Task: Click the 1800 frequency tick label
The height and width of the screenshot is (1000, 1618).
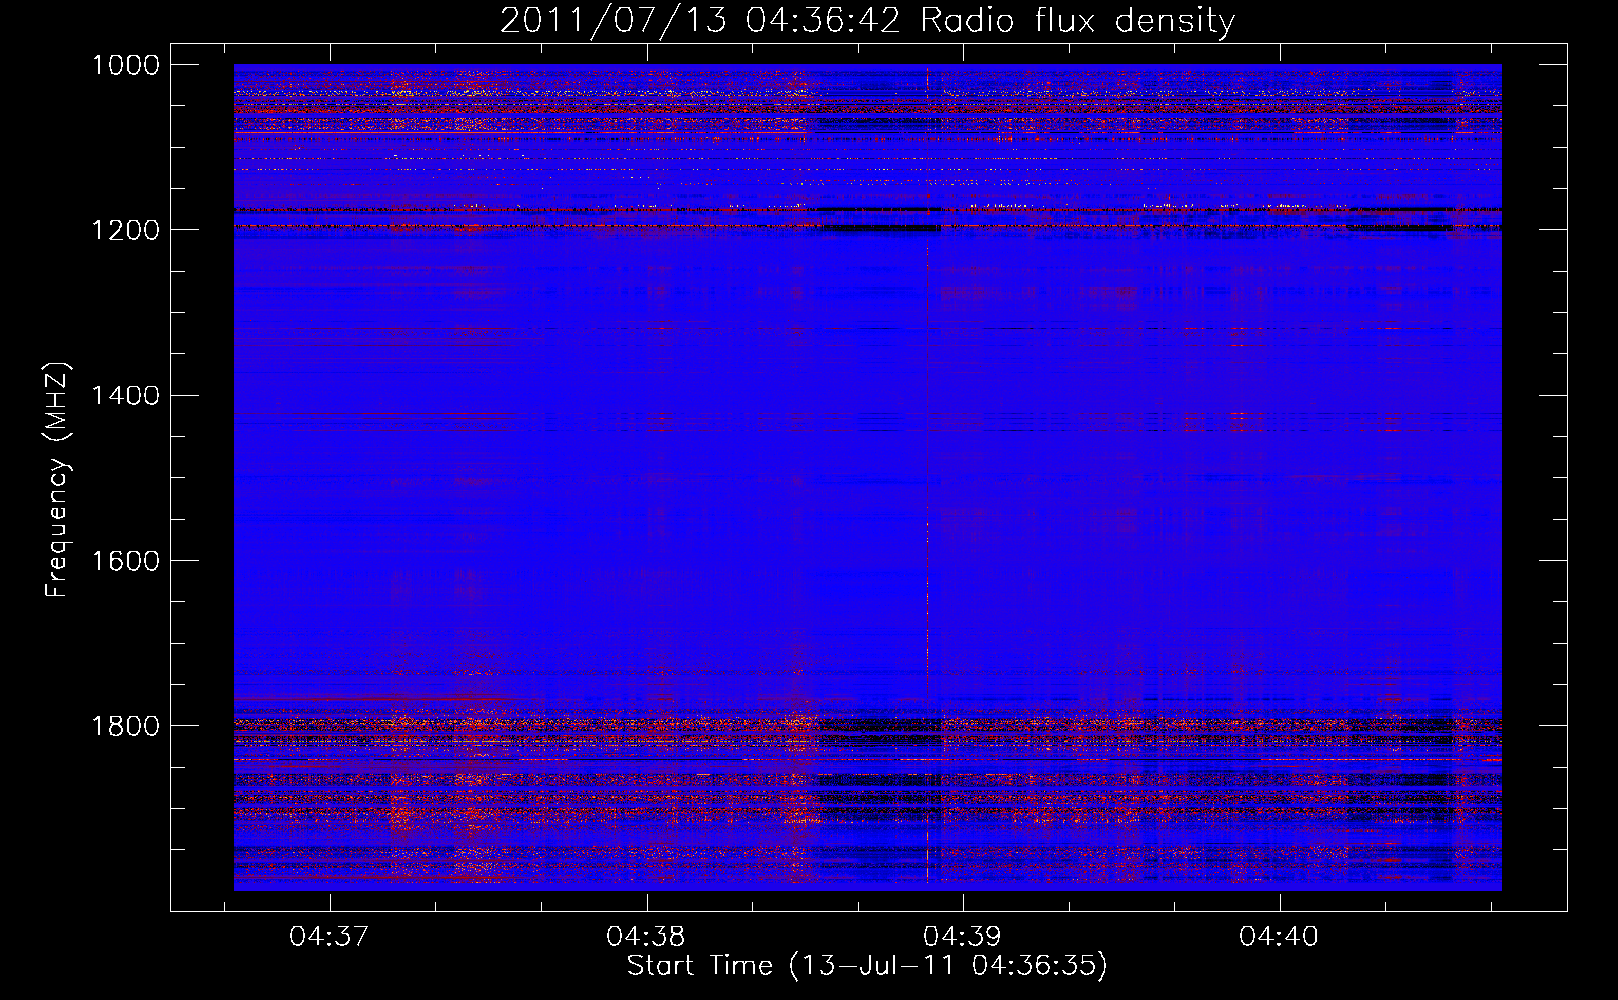Action: pyautogui.click(x=126, y=726)
